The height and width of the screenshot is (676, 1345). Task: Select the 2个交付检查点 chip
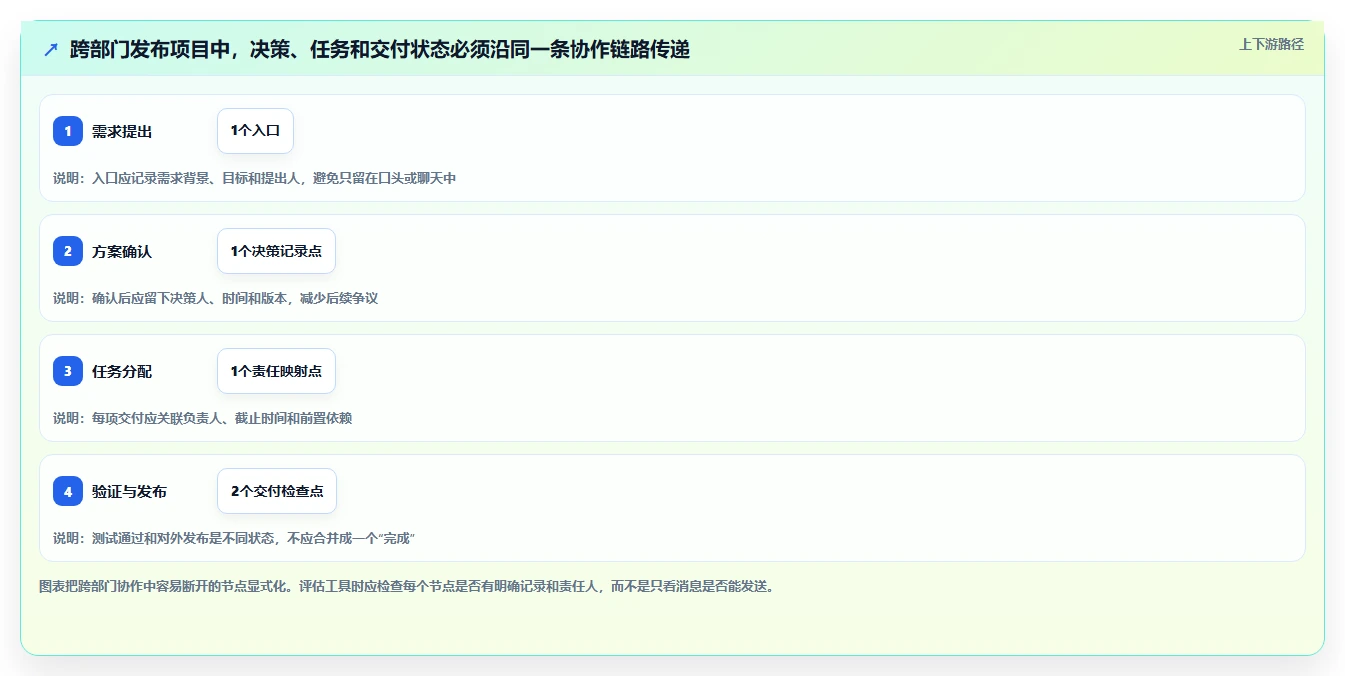point(277,491)
